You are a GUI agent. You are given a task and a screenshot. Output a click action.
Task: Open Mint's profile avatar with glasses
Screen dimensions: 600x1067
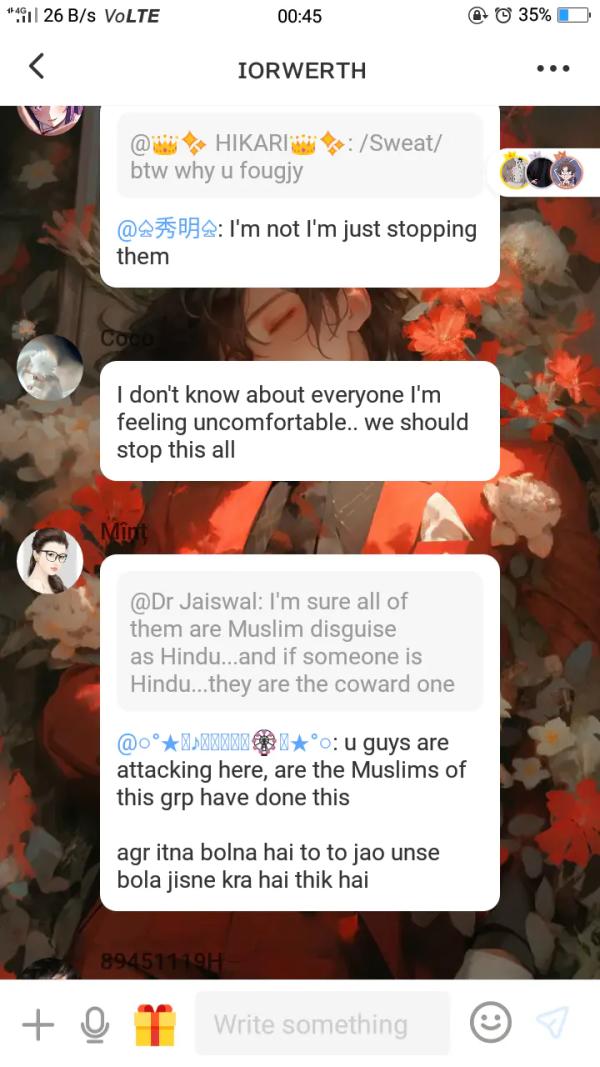[x=50, y=561]
